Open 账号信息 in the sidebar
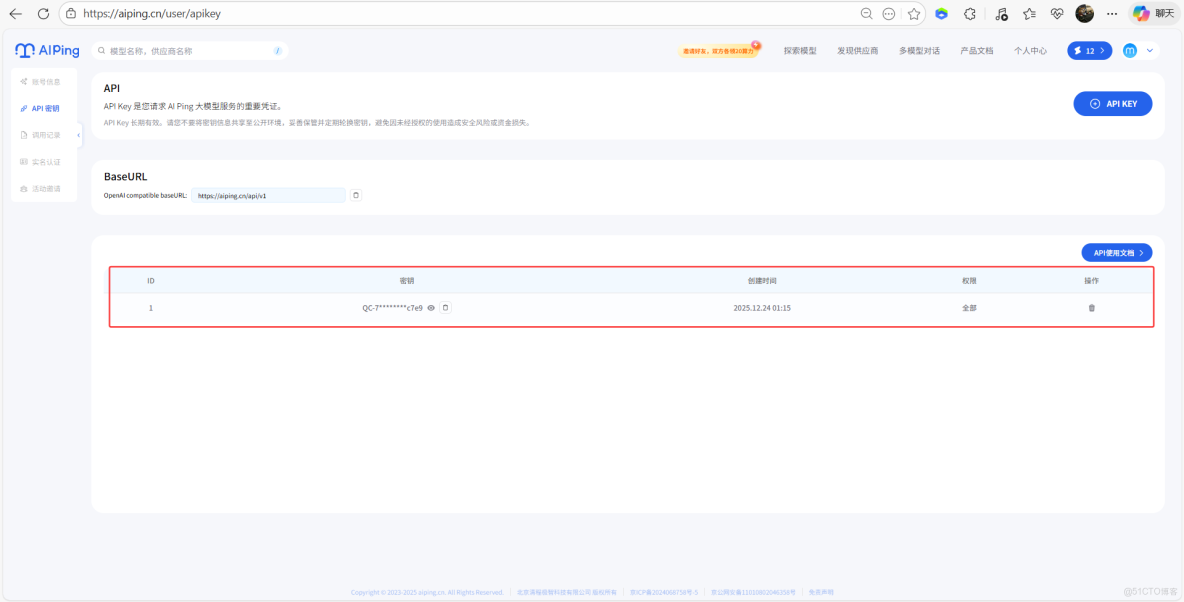The image size is (1184, 602). (45, 82)
